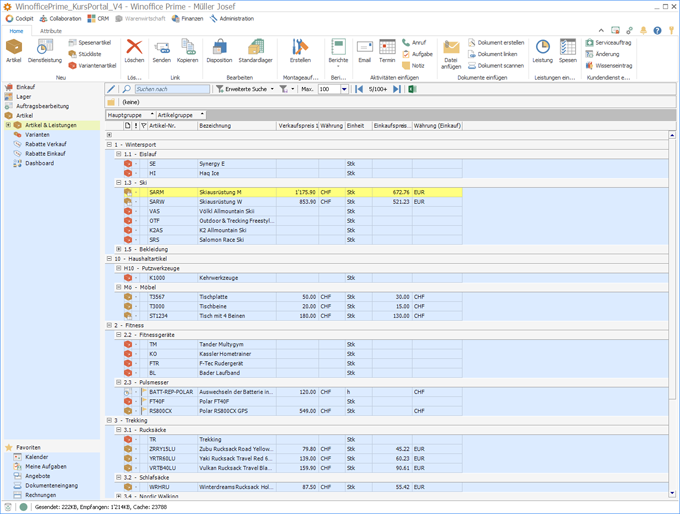Insert a Termin activity
Image resolution: width=680 pixels, height=514 pixels.
pyautogui.click(x=387, y=51)
